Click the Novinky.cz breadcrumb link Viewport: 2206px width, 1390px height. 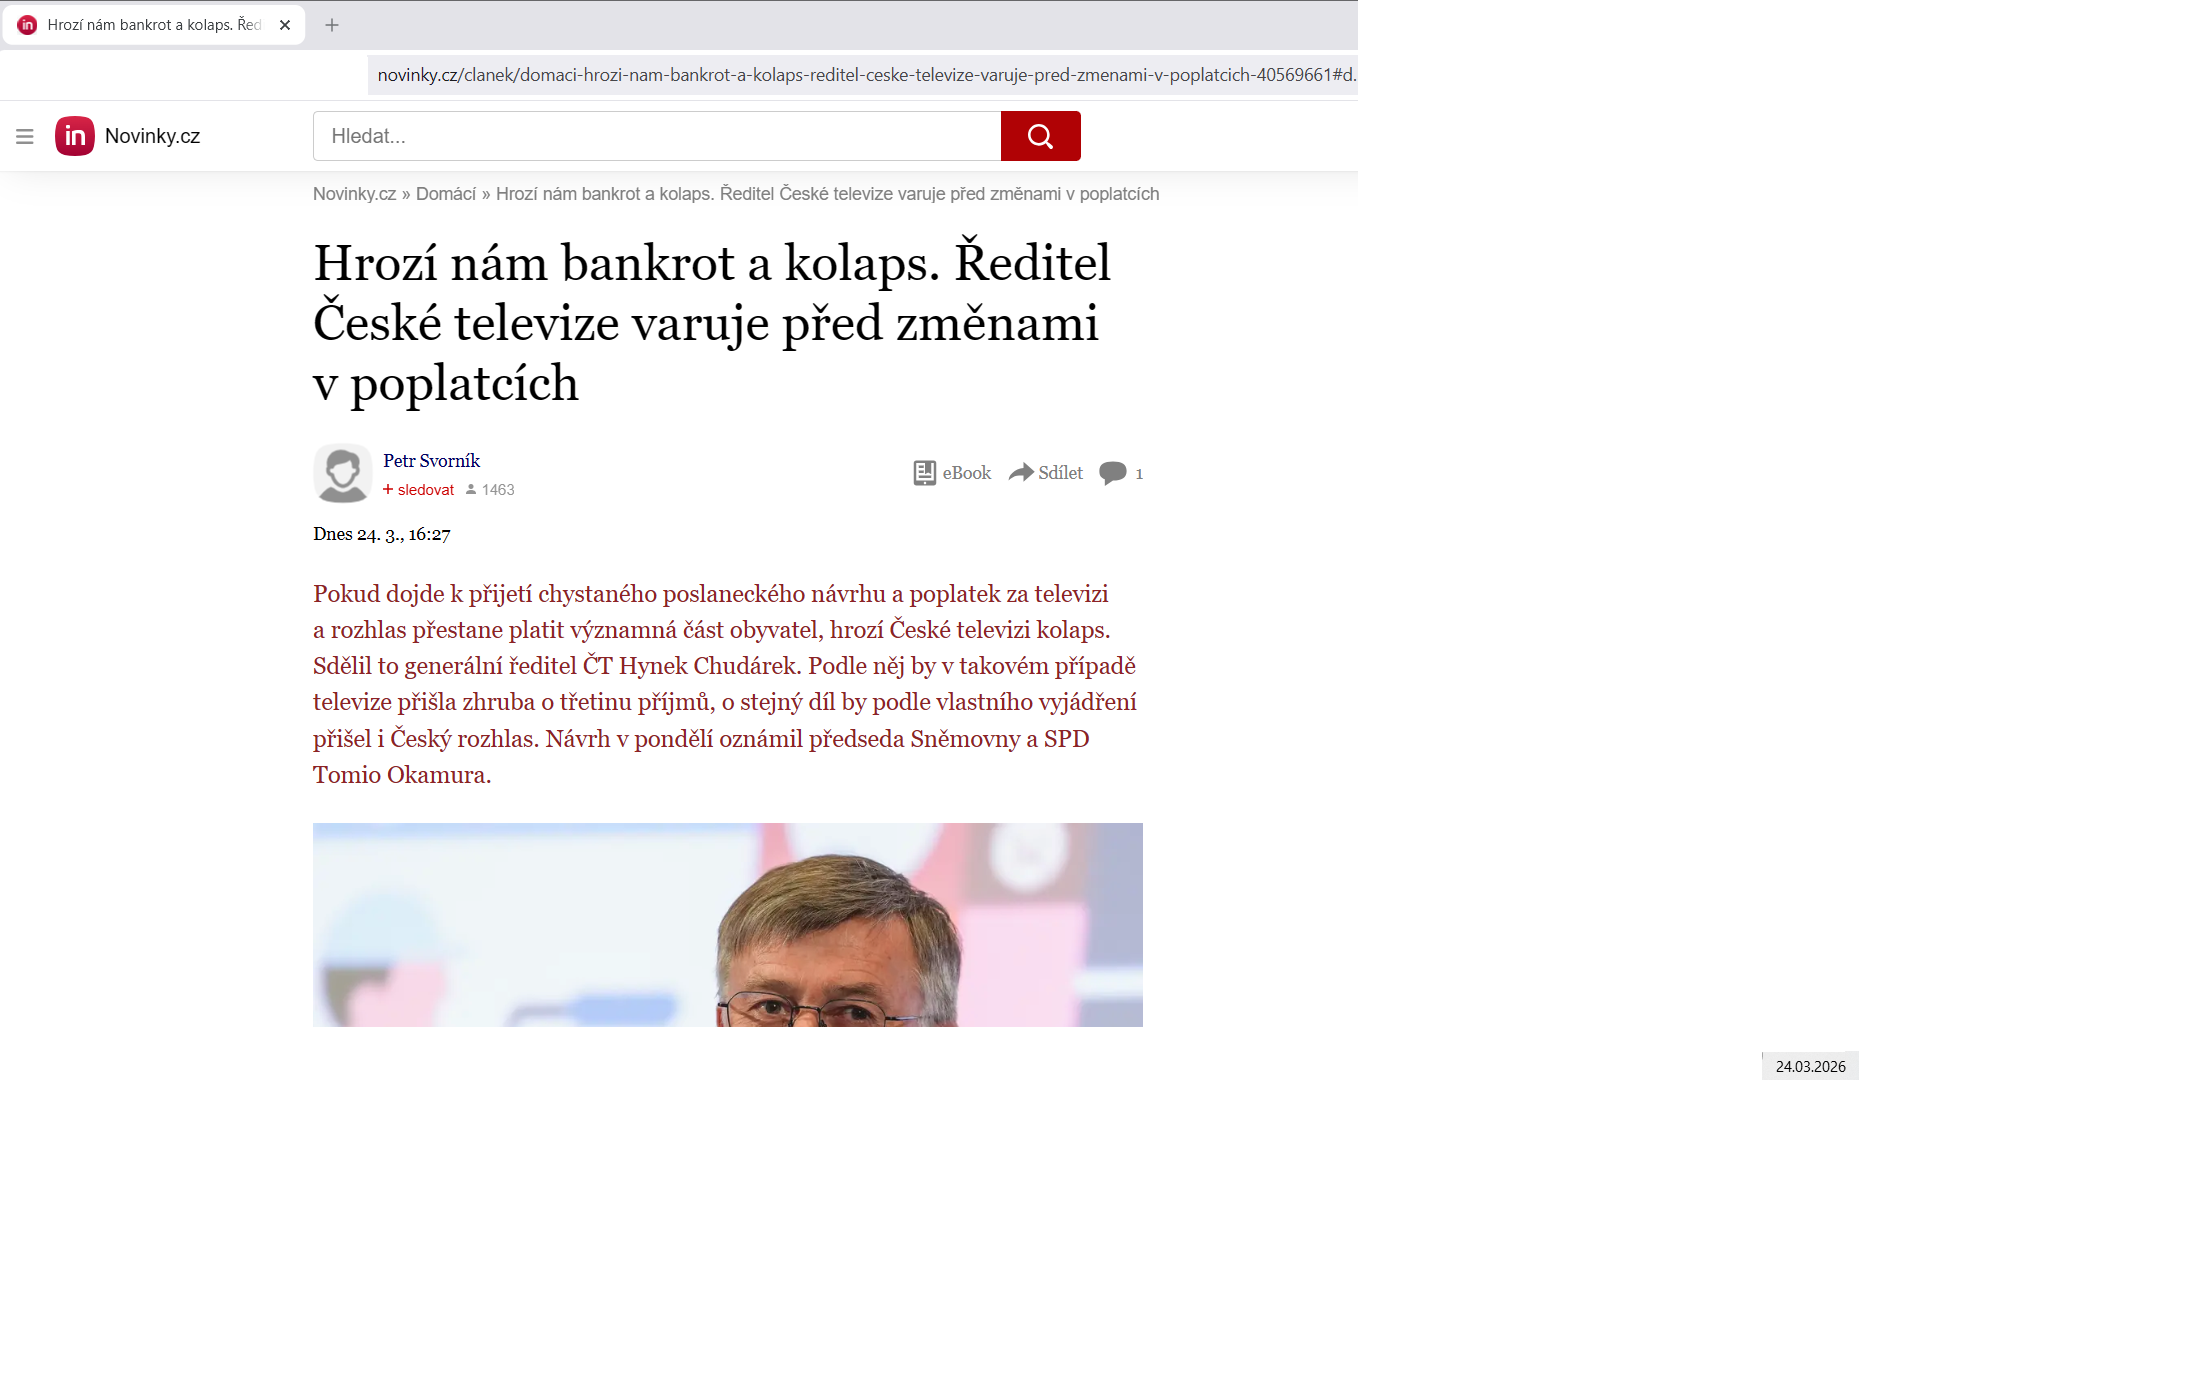[355, 194]
